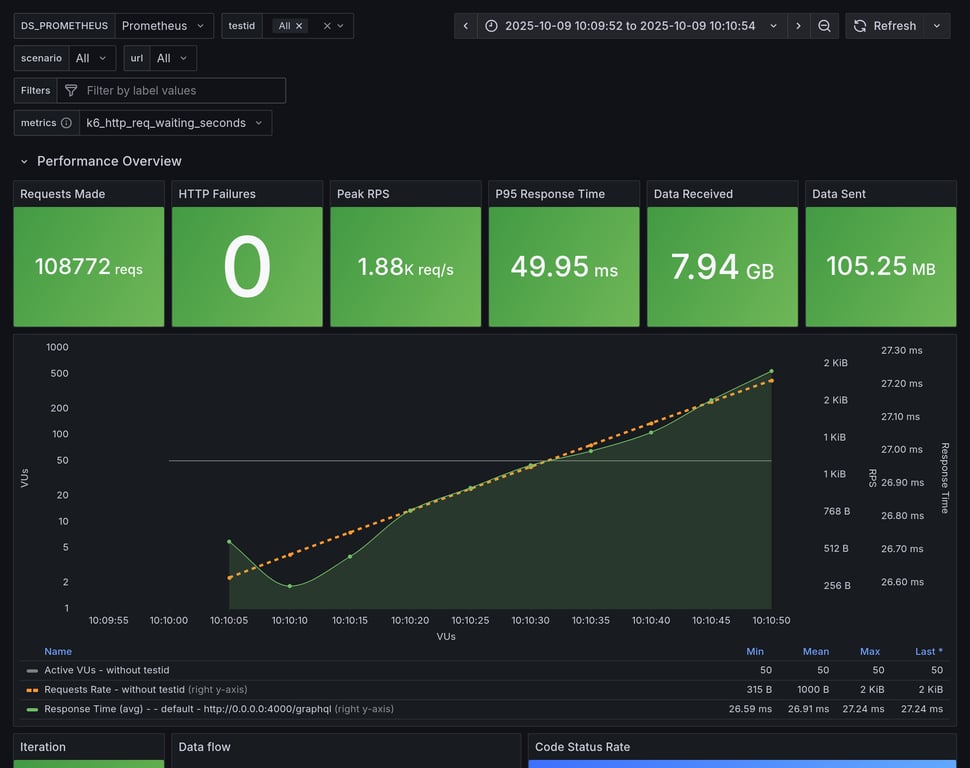Shift time range forward with right arrow

tap(798, 26)
